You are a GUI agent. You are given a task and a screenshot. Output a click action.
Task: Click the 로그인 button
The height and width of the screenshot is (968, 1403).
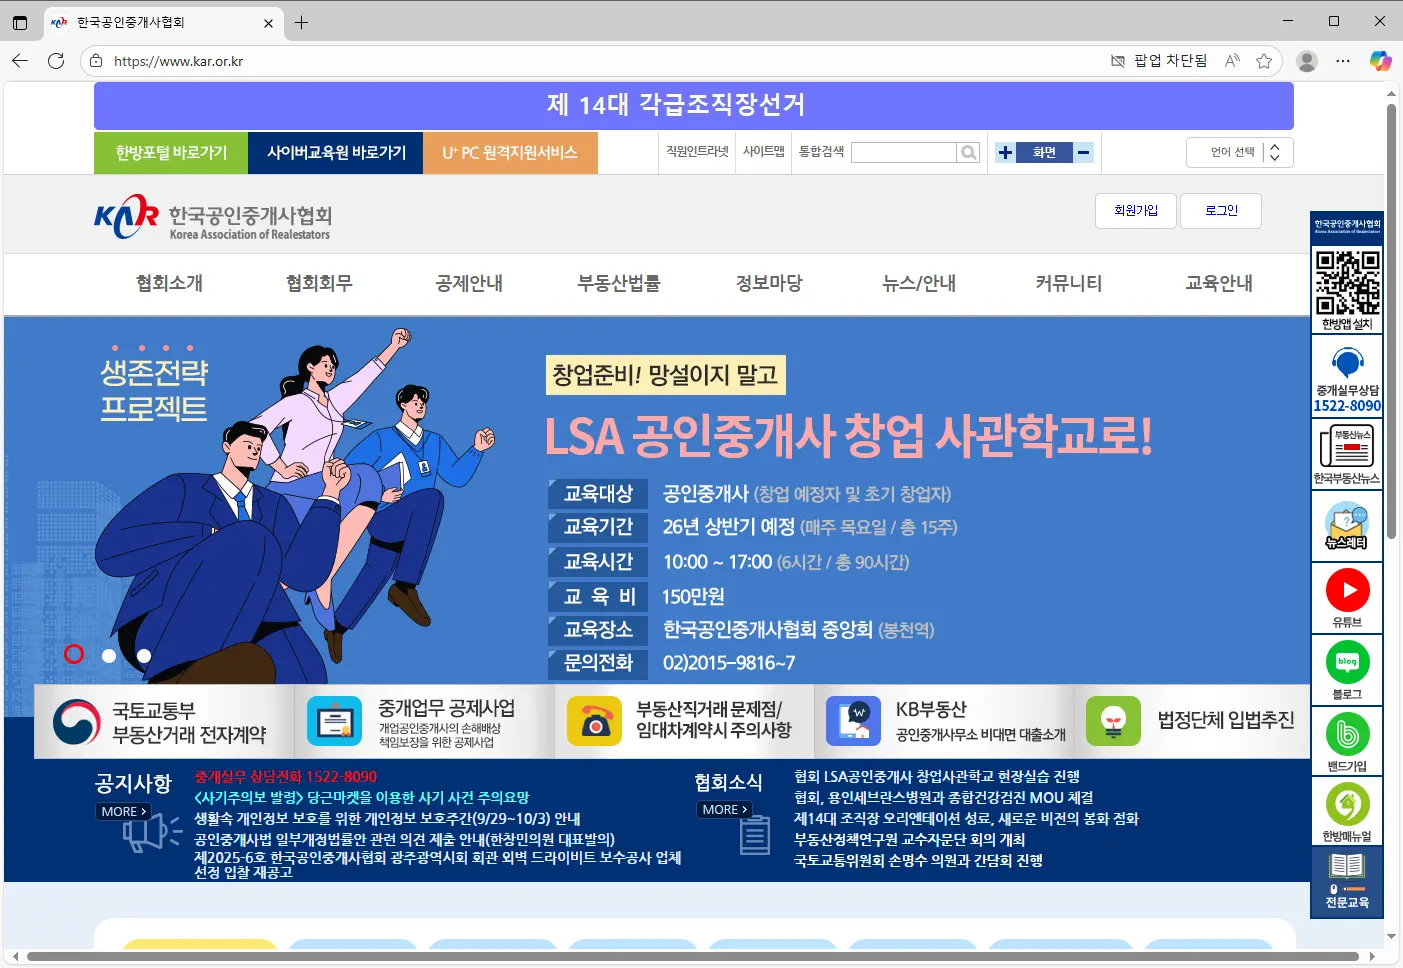point(1221,210)
